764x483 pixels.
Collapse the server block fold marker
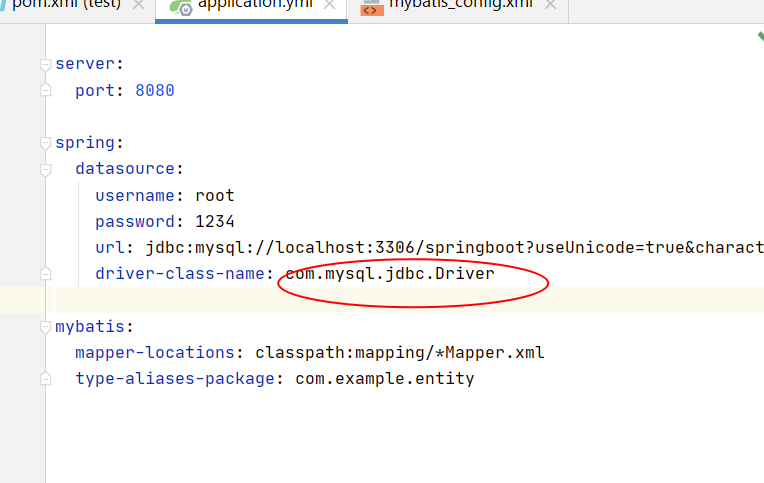(x=45, y=64)
